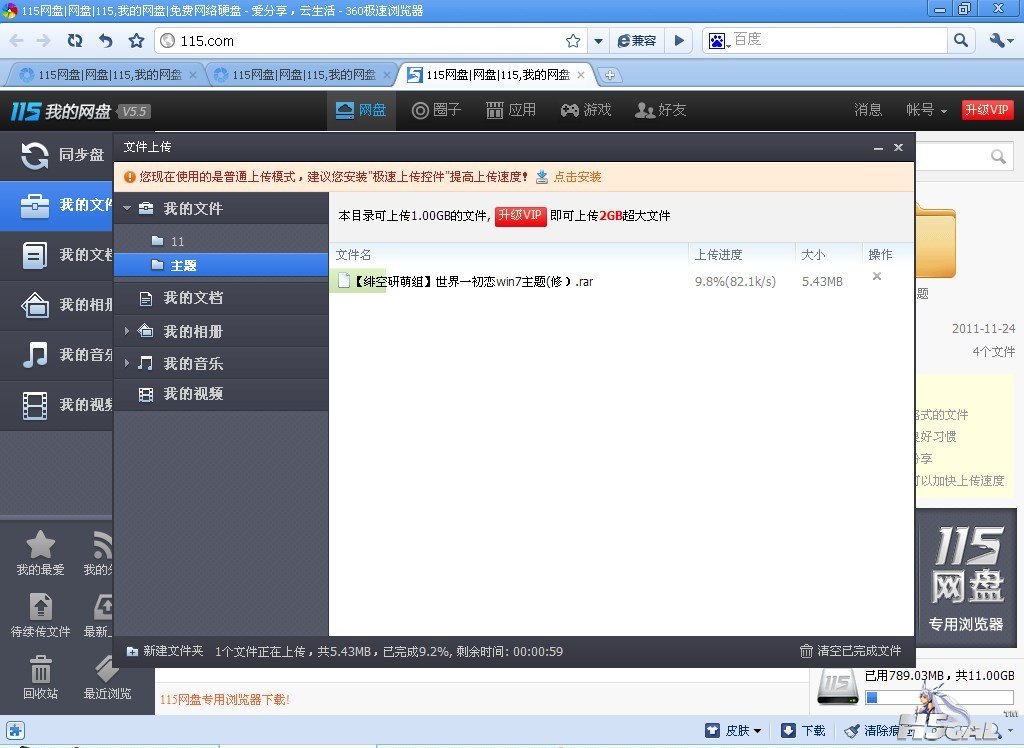The width and height of the screenshot is (1024, 748).
Task: Click the page search magnifier behind the dialog
Action: [998, 157]
